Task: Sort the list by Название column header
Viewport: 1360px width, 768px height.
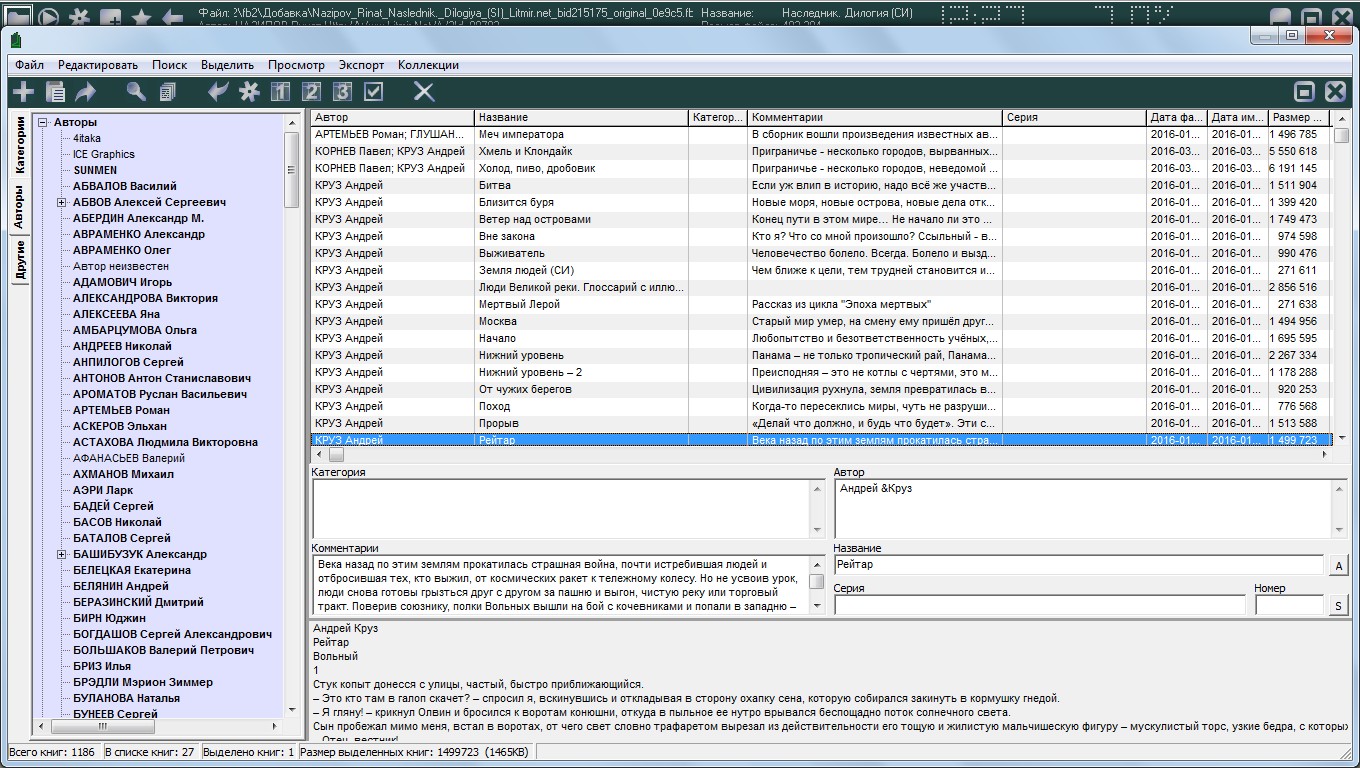Action: pyautogui.click(x=581, y=117)
